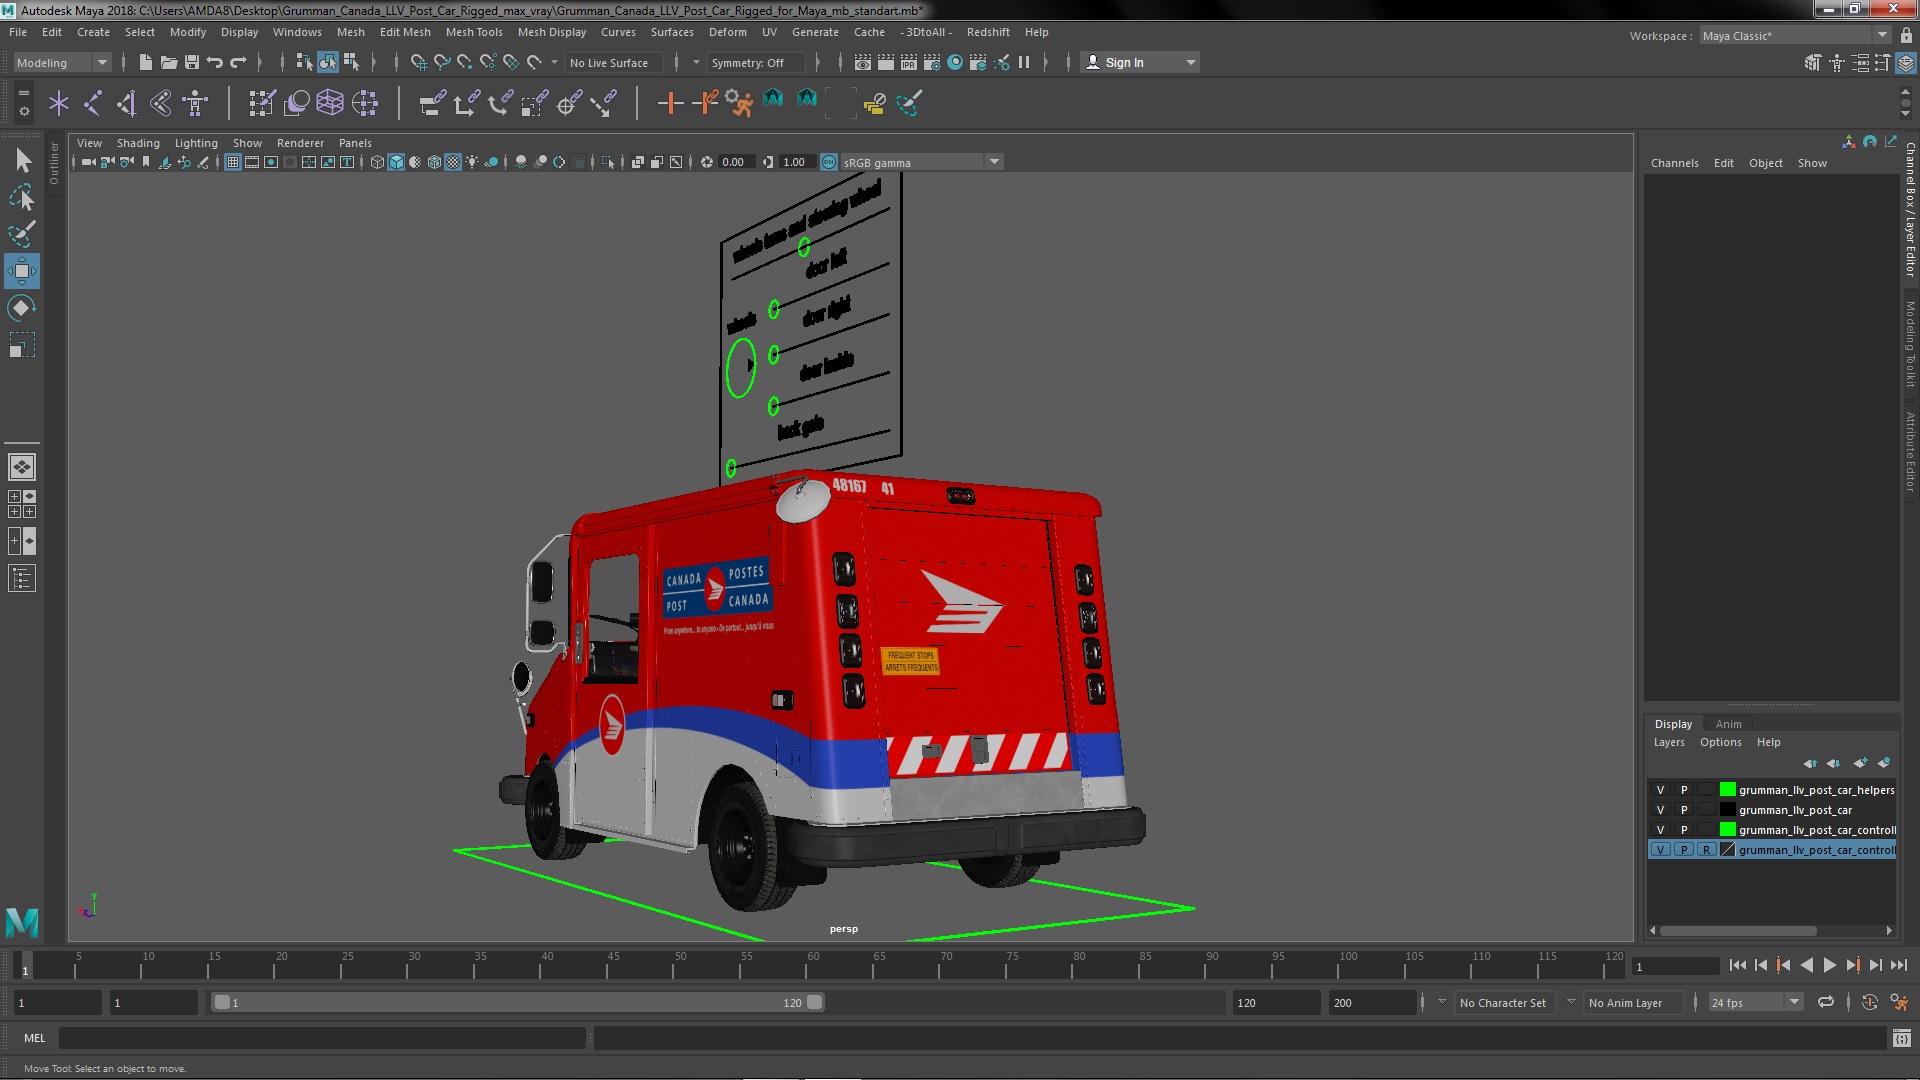The width and height of the screenshot is (1920, 1080).
Task: Select the arrow Select tool
Action: click(x=22, y=160)
